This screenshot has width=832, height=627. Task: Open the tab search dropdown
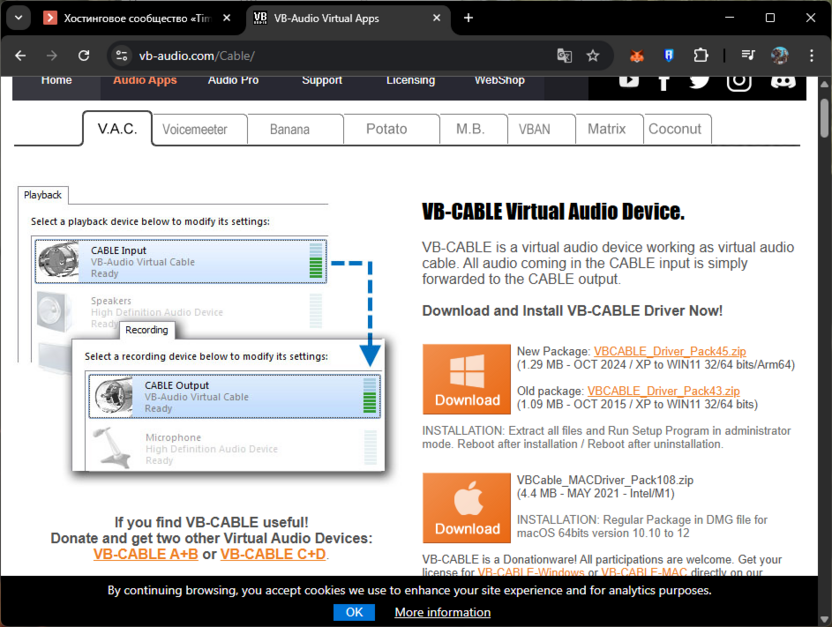point(19,18)
